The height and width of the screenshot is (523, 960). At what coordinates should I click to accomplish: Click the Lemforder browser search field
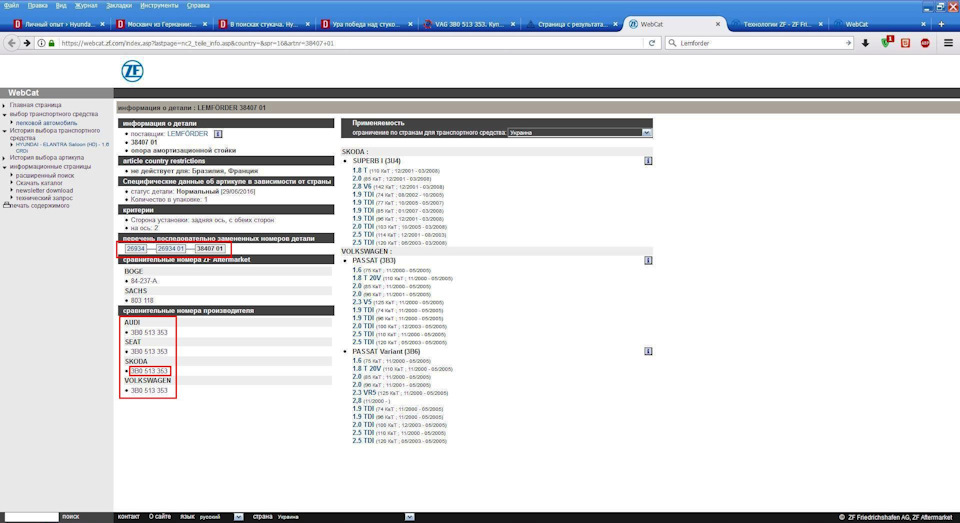759,43
